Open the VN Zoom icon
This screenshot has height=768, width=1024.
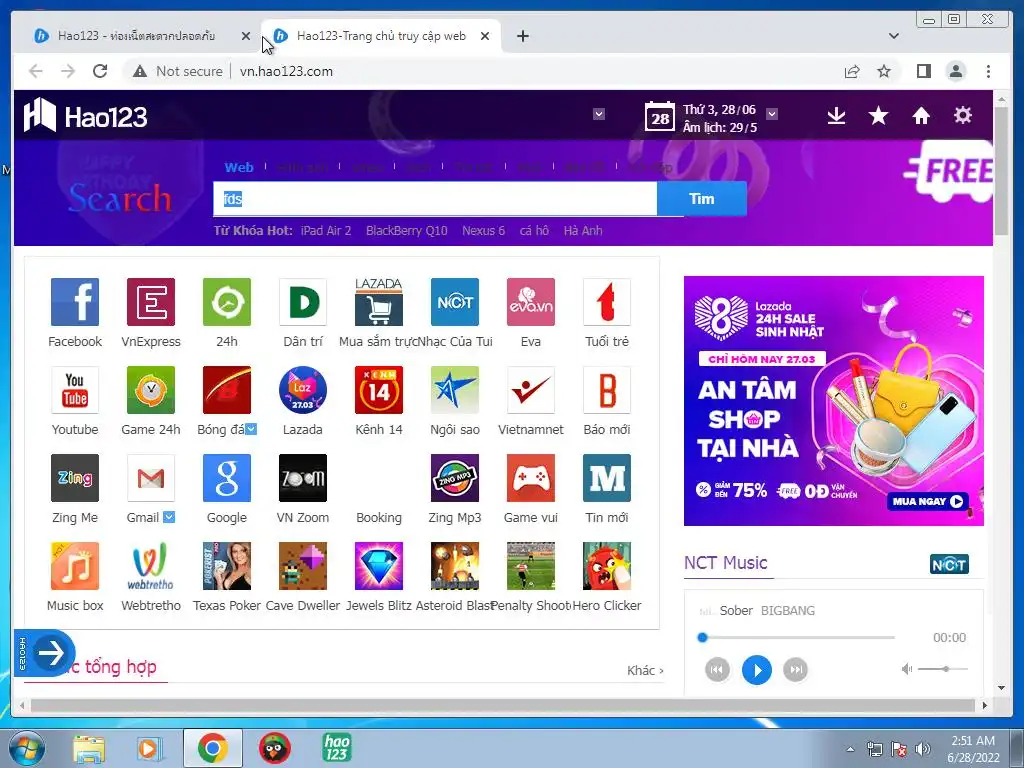303,478
